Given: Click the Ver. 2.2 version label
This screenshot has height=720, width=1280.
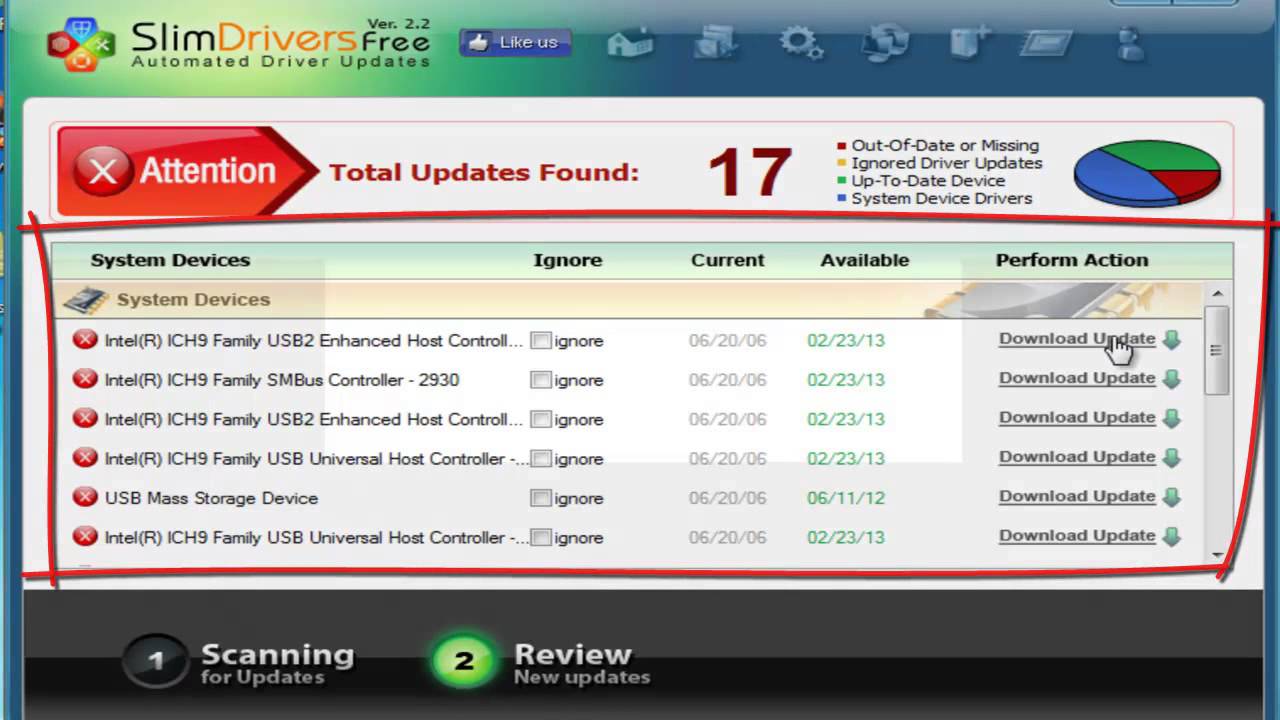Looking at the screenshot, I should pos(398,23).
